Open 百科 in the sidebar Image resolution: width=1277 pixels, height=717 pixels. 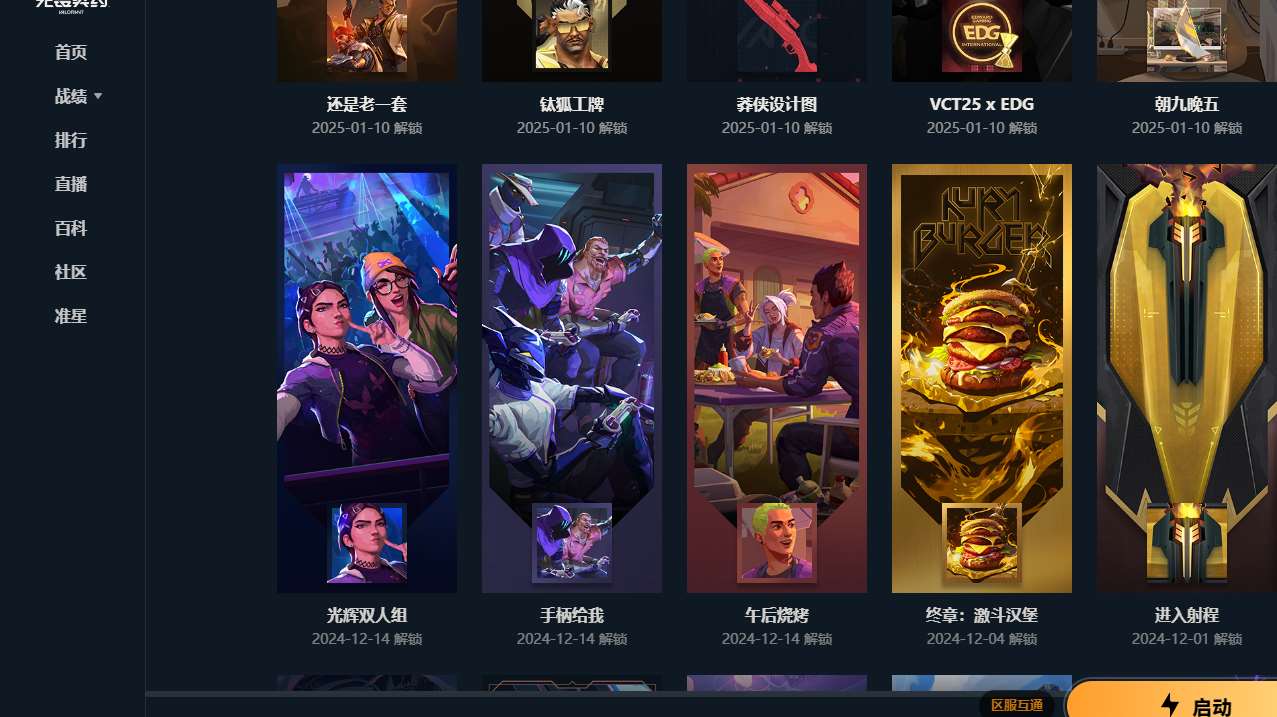click(71, 228)
